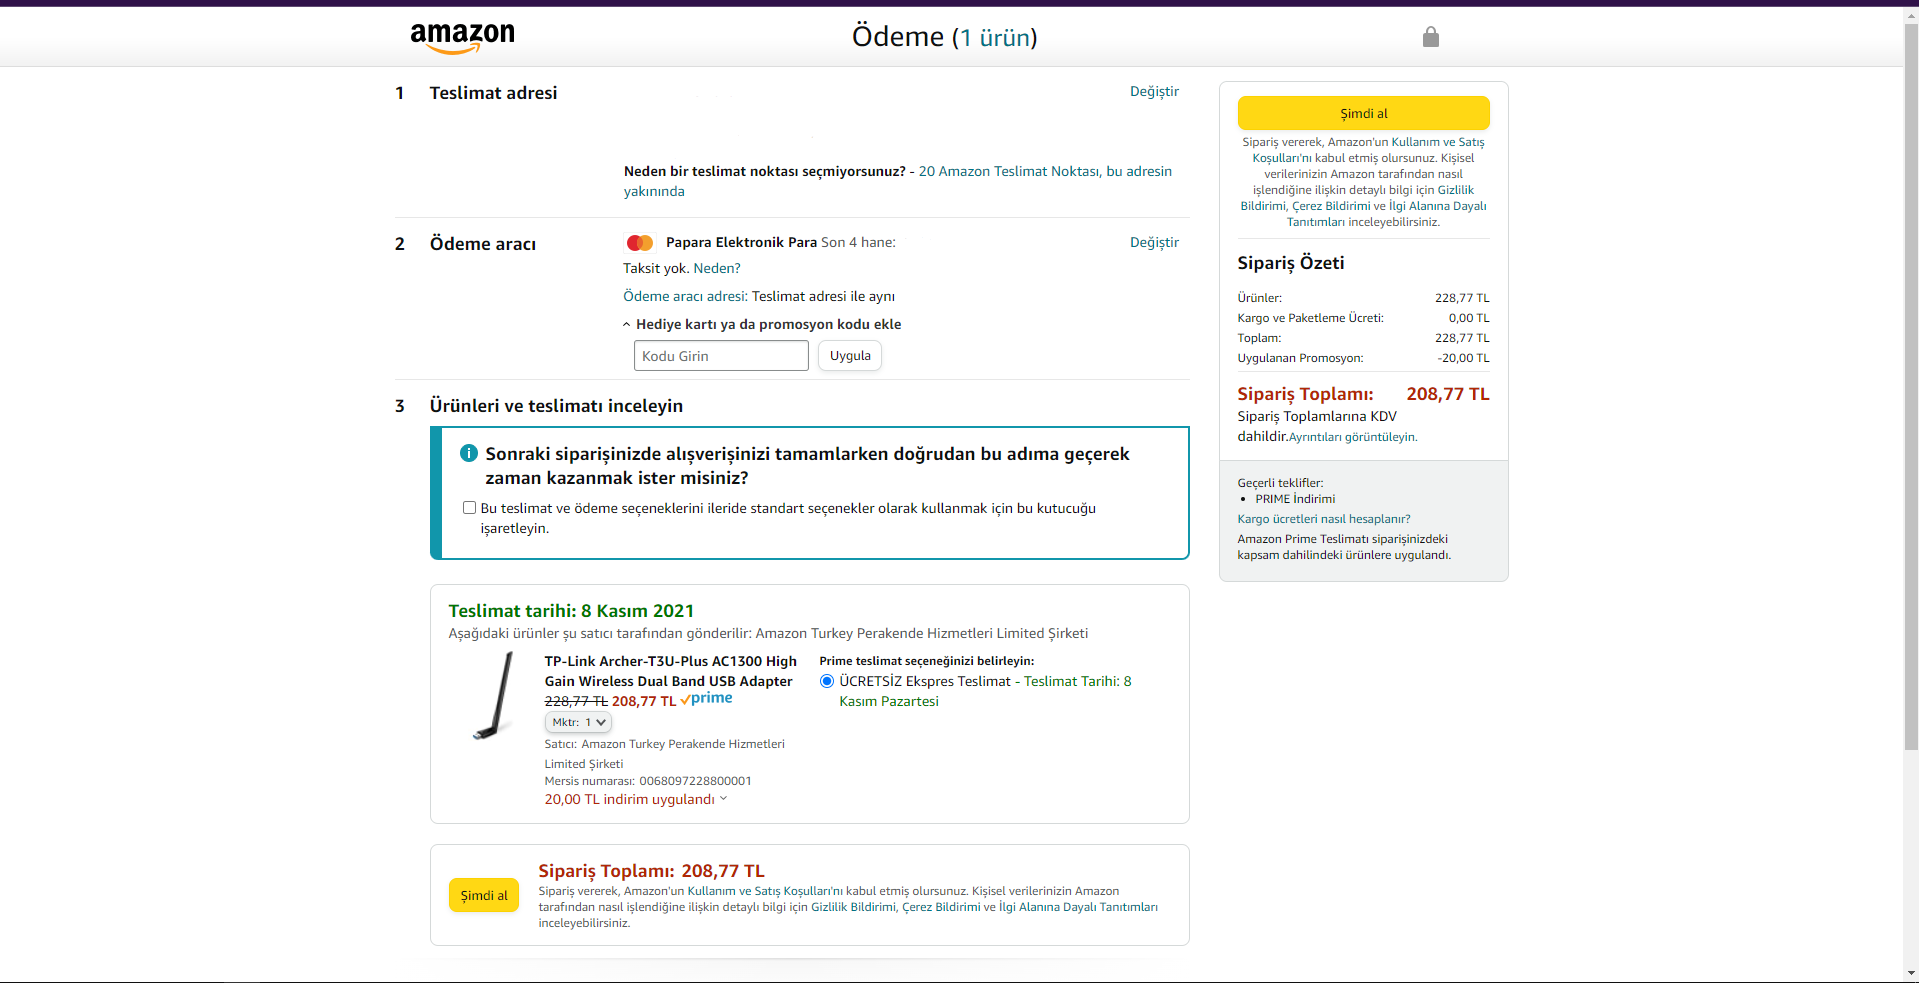This screenshot has width=1919, height=983.
Task: Expand the 20,00 TL indirim uygulandı details
Action: [x=636, y=799]
